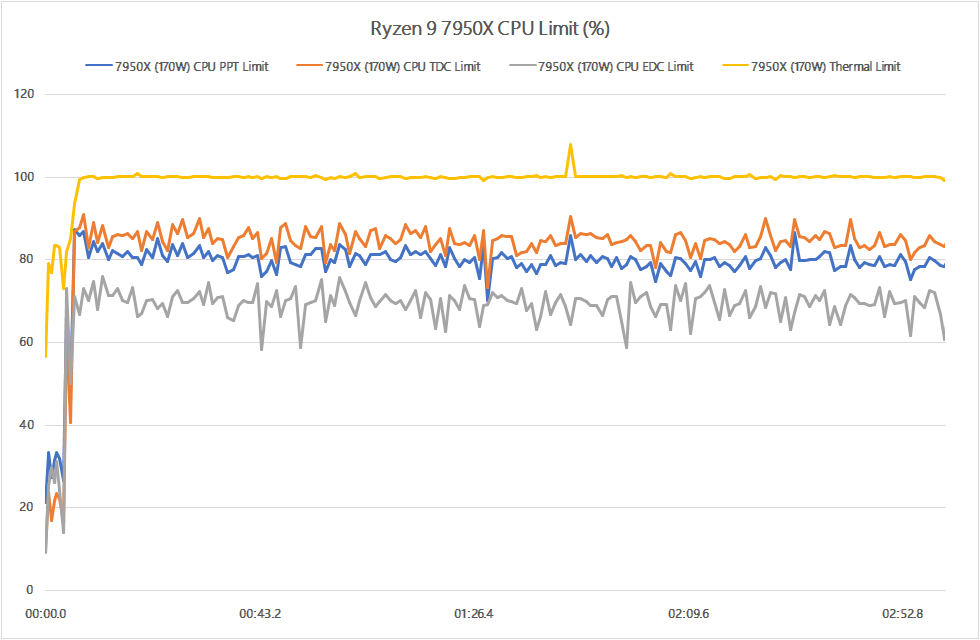
Task: Select the 00:43.2 time axis label
Action: pyautogui.click(x=260, y=613)
